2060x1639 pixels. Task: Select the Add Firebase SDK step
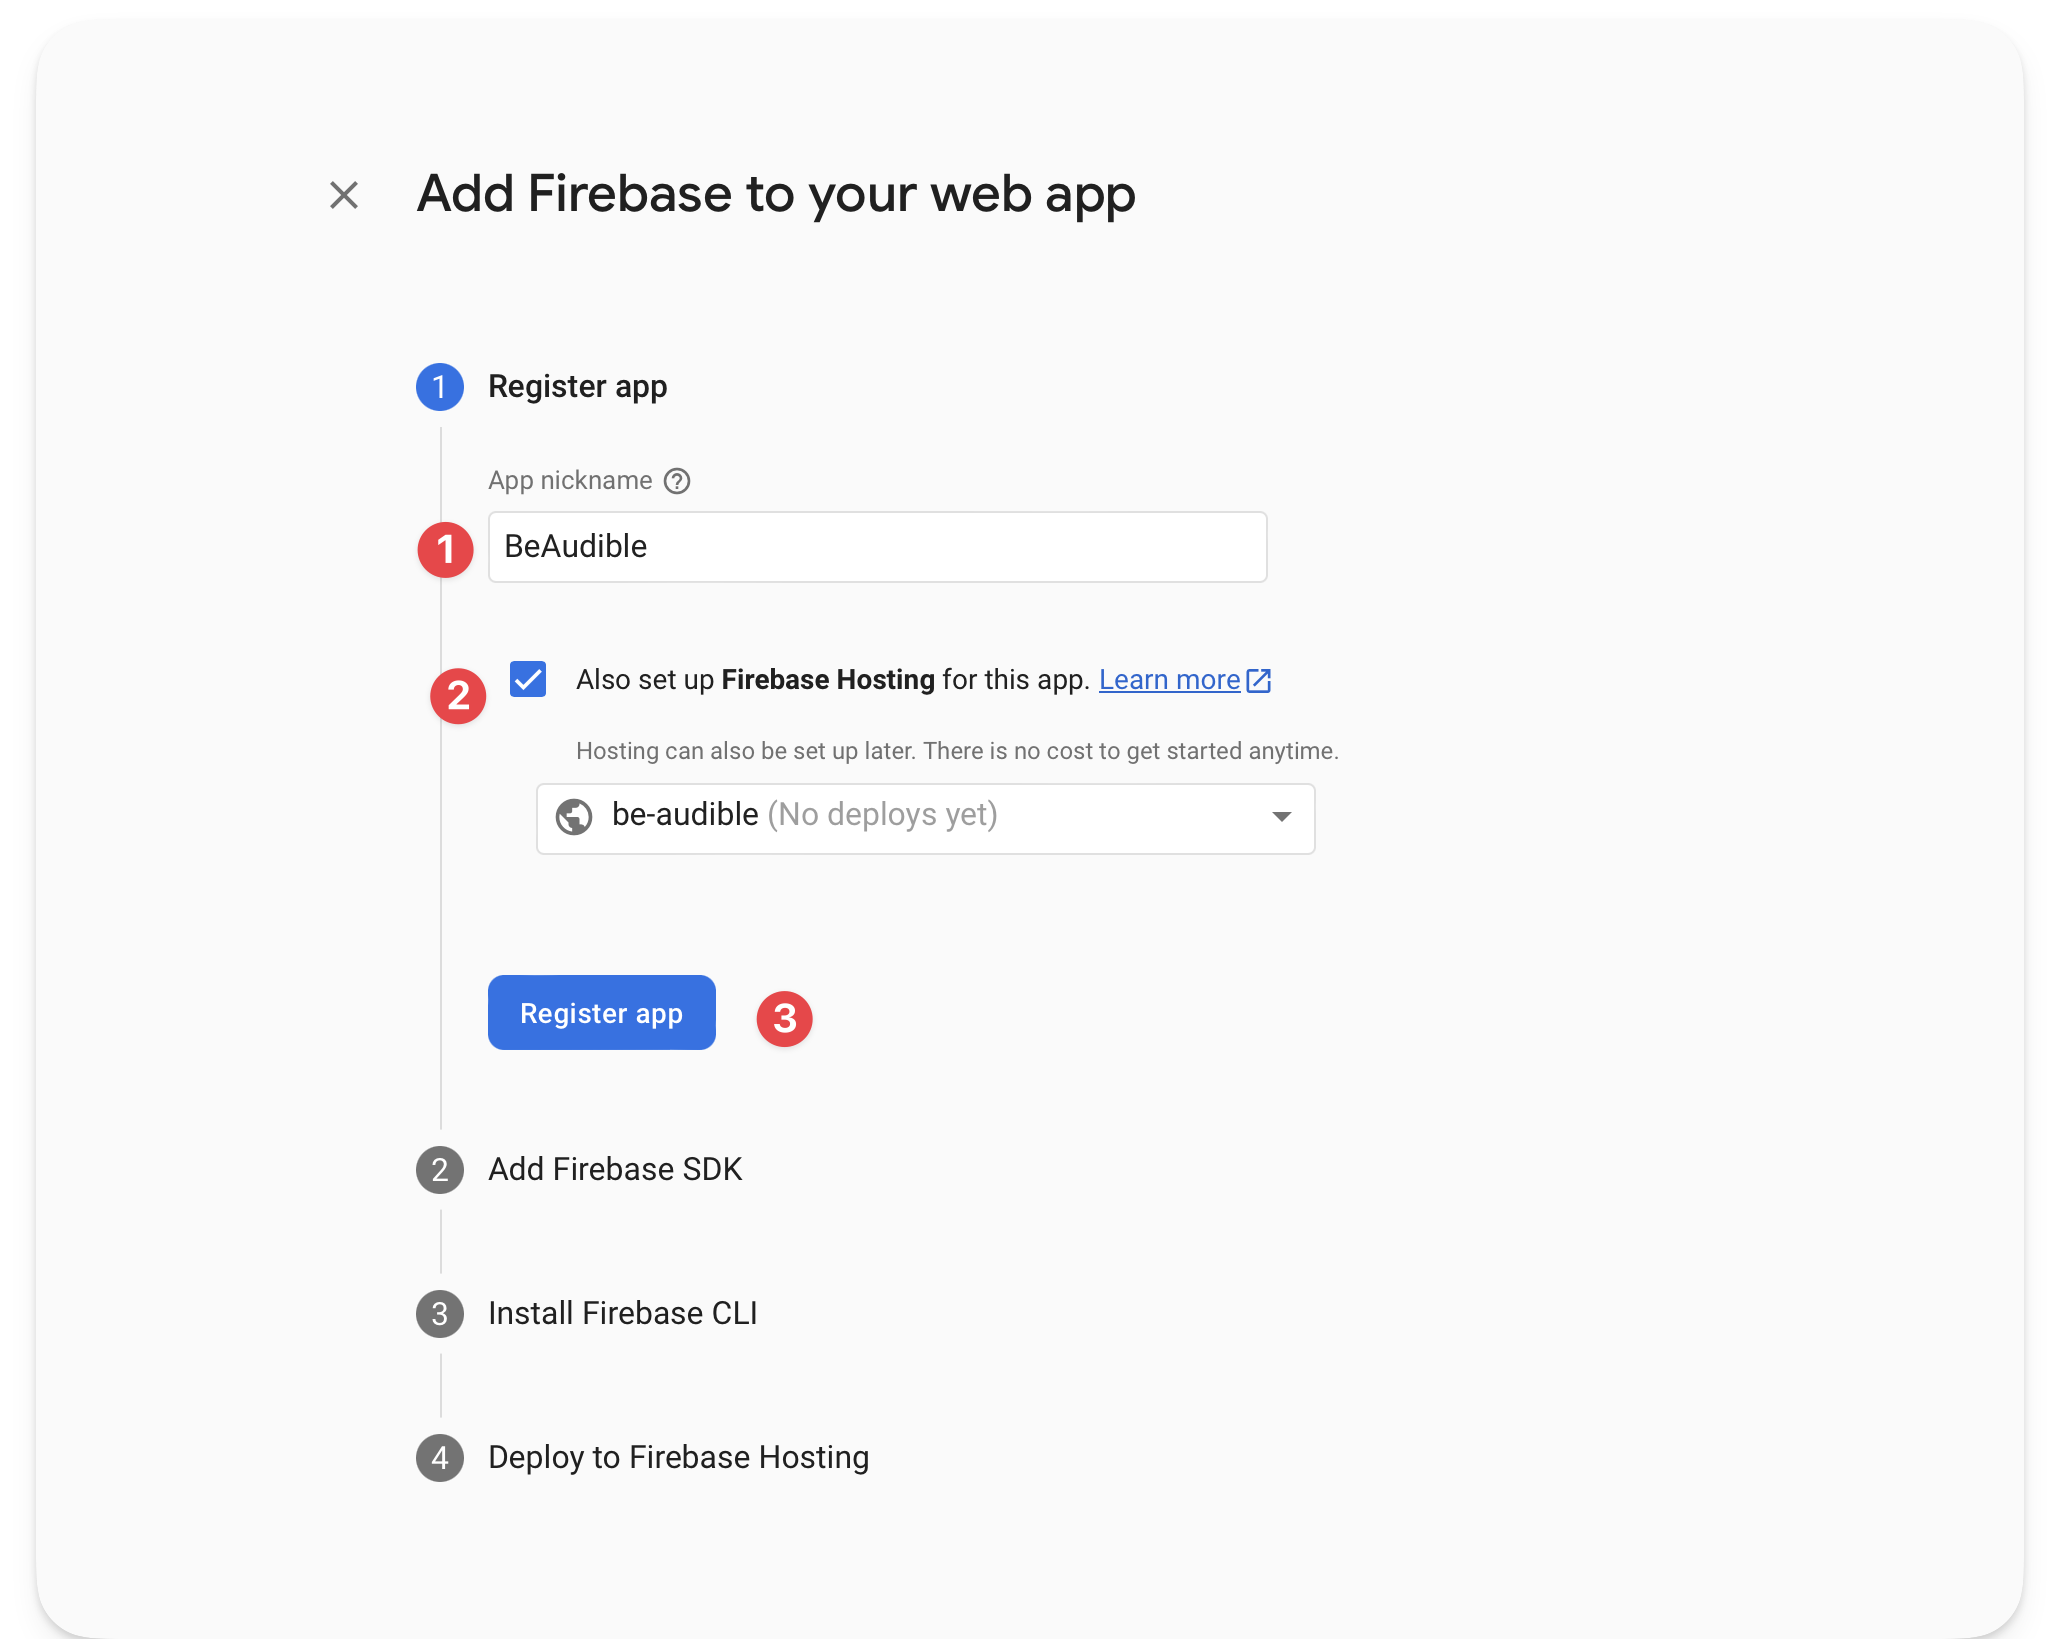click(615, 1170)
